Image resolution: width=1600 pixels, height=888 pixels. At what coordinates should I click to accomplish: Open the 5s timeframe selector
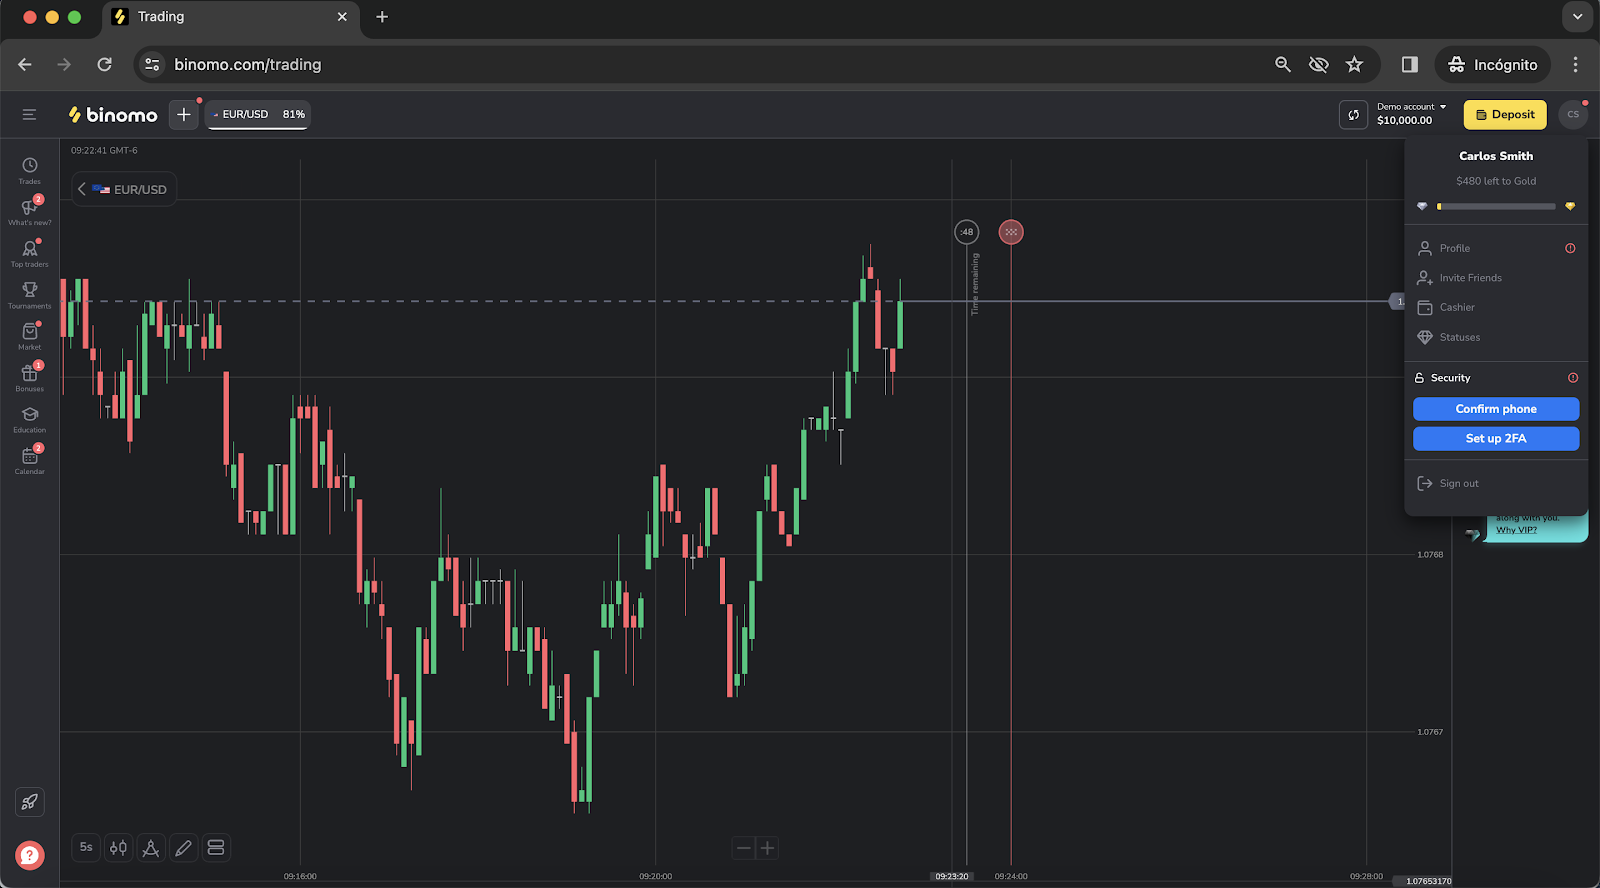[86, 848]
